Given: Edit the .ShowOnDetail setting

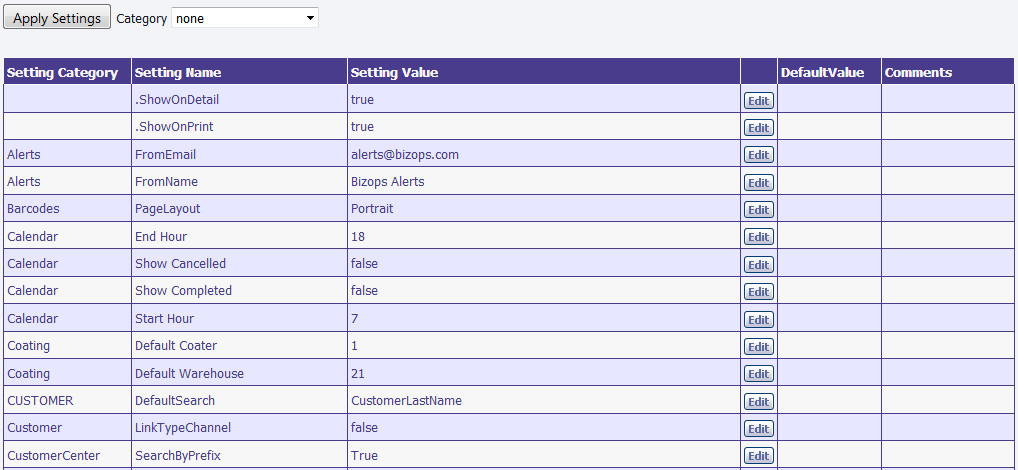Looking at the screenshot, I should (758, 100).
